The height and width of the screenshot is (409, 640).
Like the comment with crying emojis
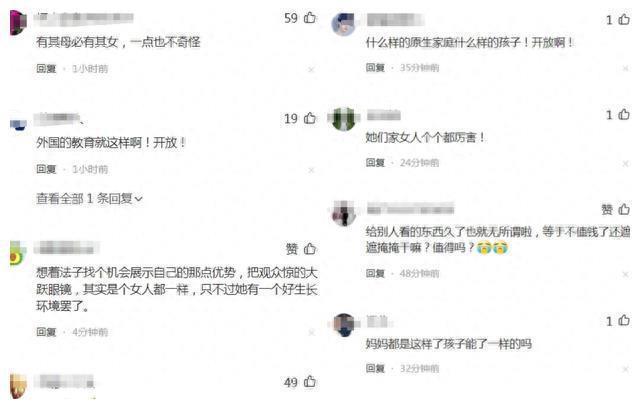pyautogui.click(x=624, y=209)
